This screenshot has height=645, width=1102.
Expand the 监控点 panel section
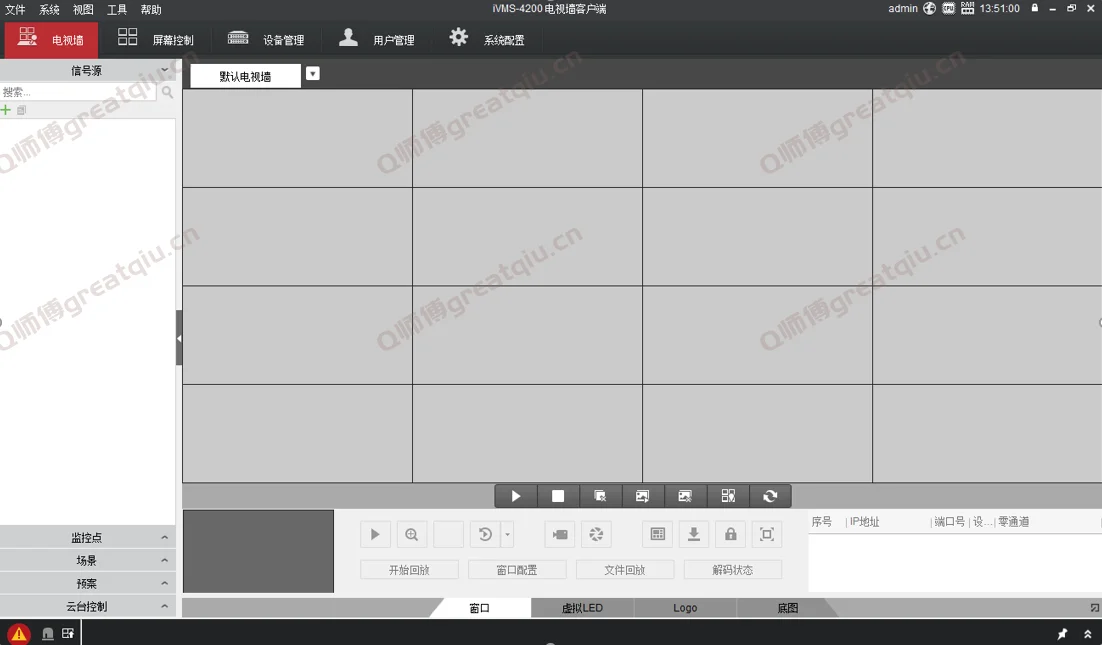pyautogui.click(x=87, y=538)
